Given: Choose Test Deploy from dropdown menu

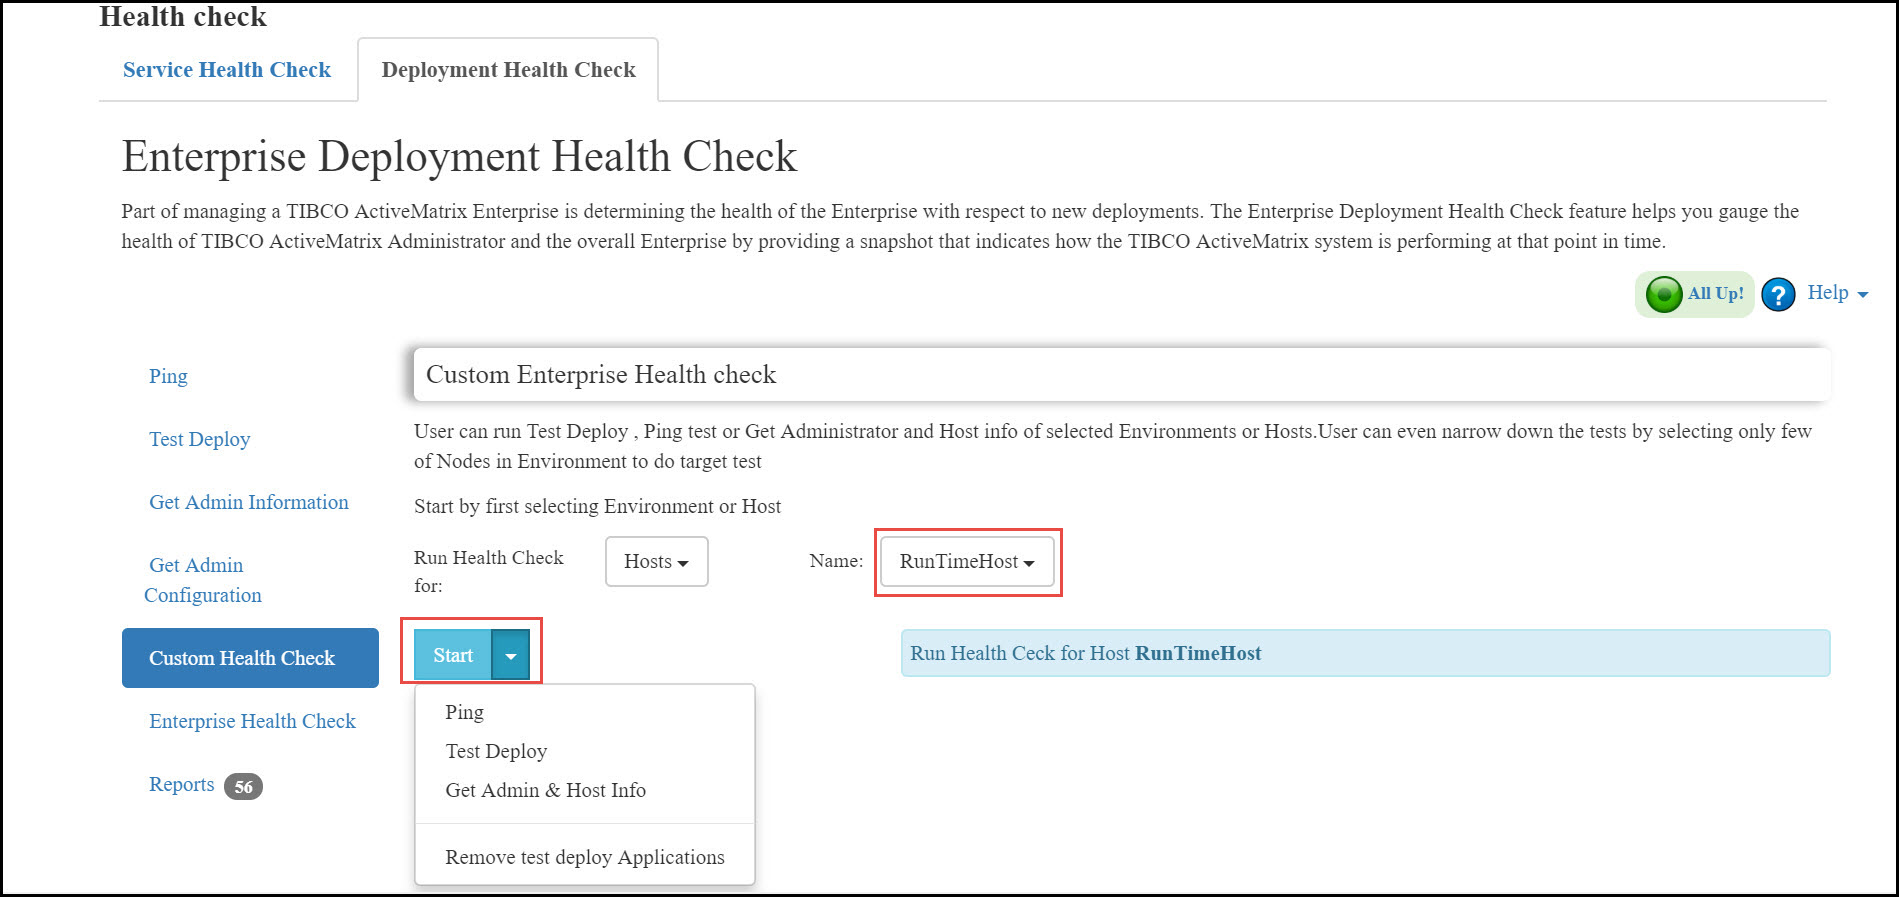Looking at the screenshot, I should pos(496,751).
